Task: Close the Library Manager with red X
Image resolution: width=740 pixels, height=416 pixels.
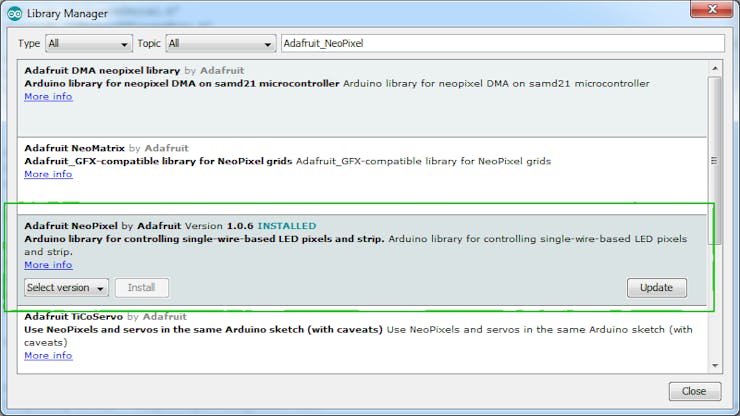Action: pos(712,9)
